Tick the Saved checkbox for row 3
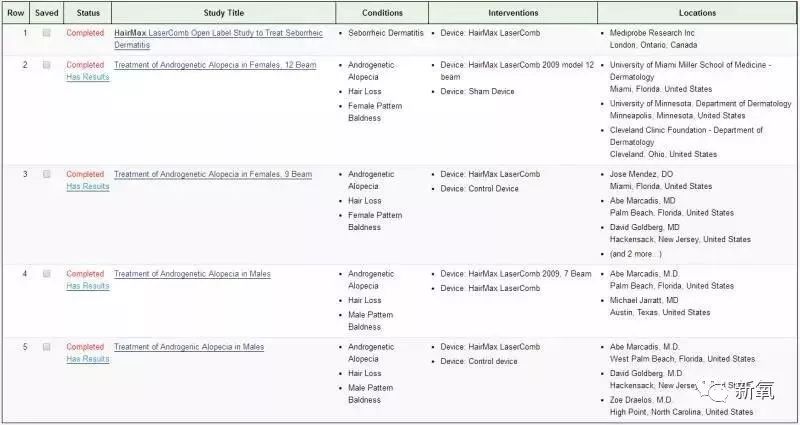Screen dimensions: 800x425 [x=46, y=174]
